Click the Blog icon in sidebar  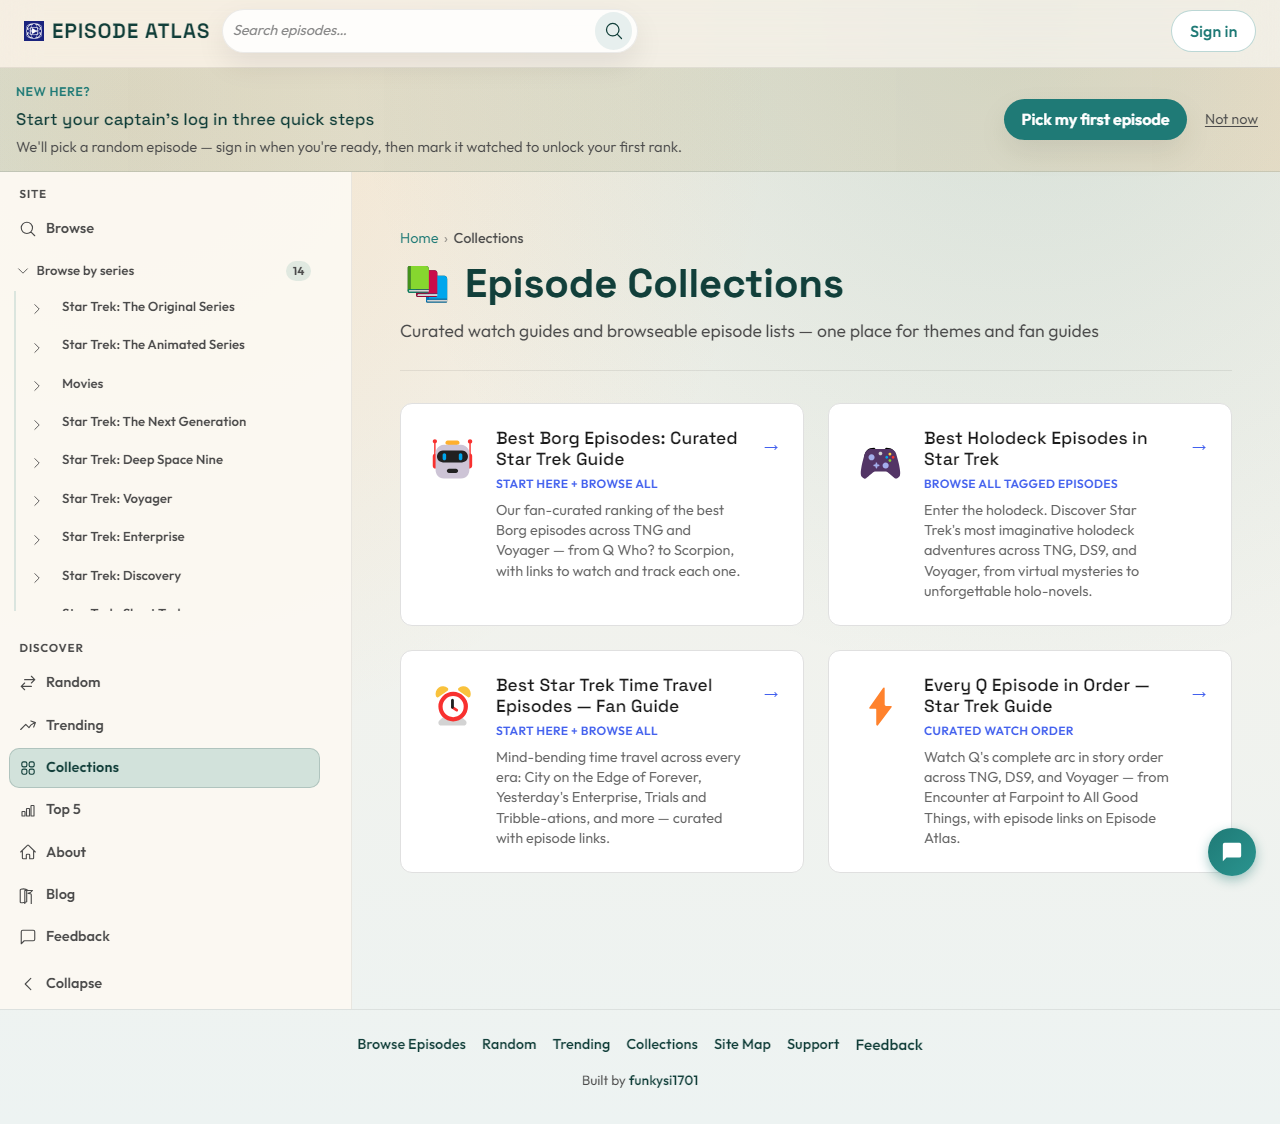pyautogui.click(x=28, y=895)
